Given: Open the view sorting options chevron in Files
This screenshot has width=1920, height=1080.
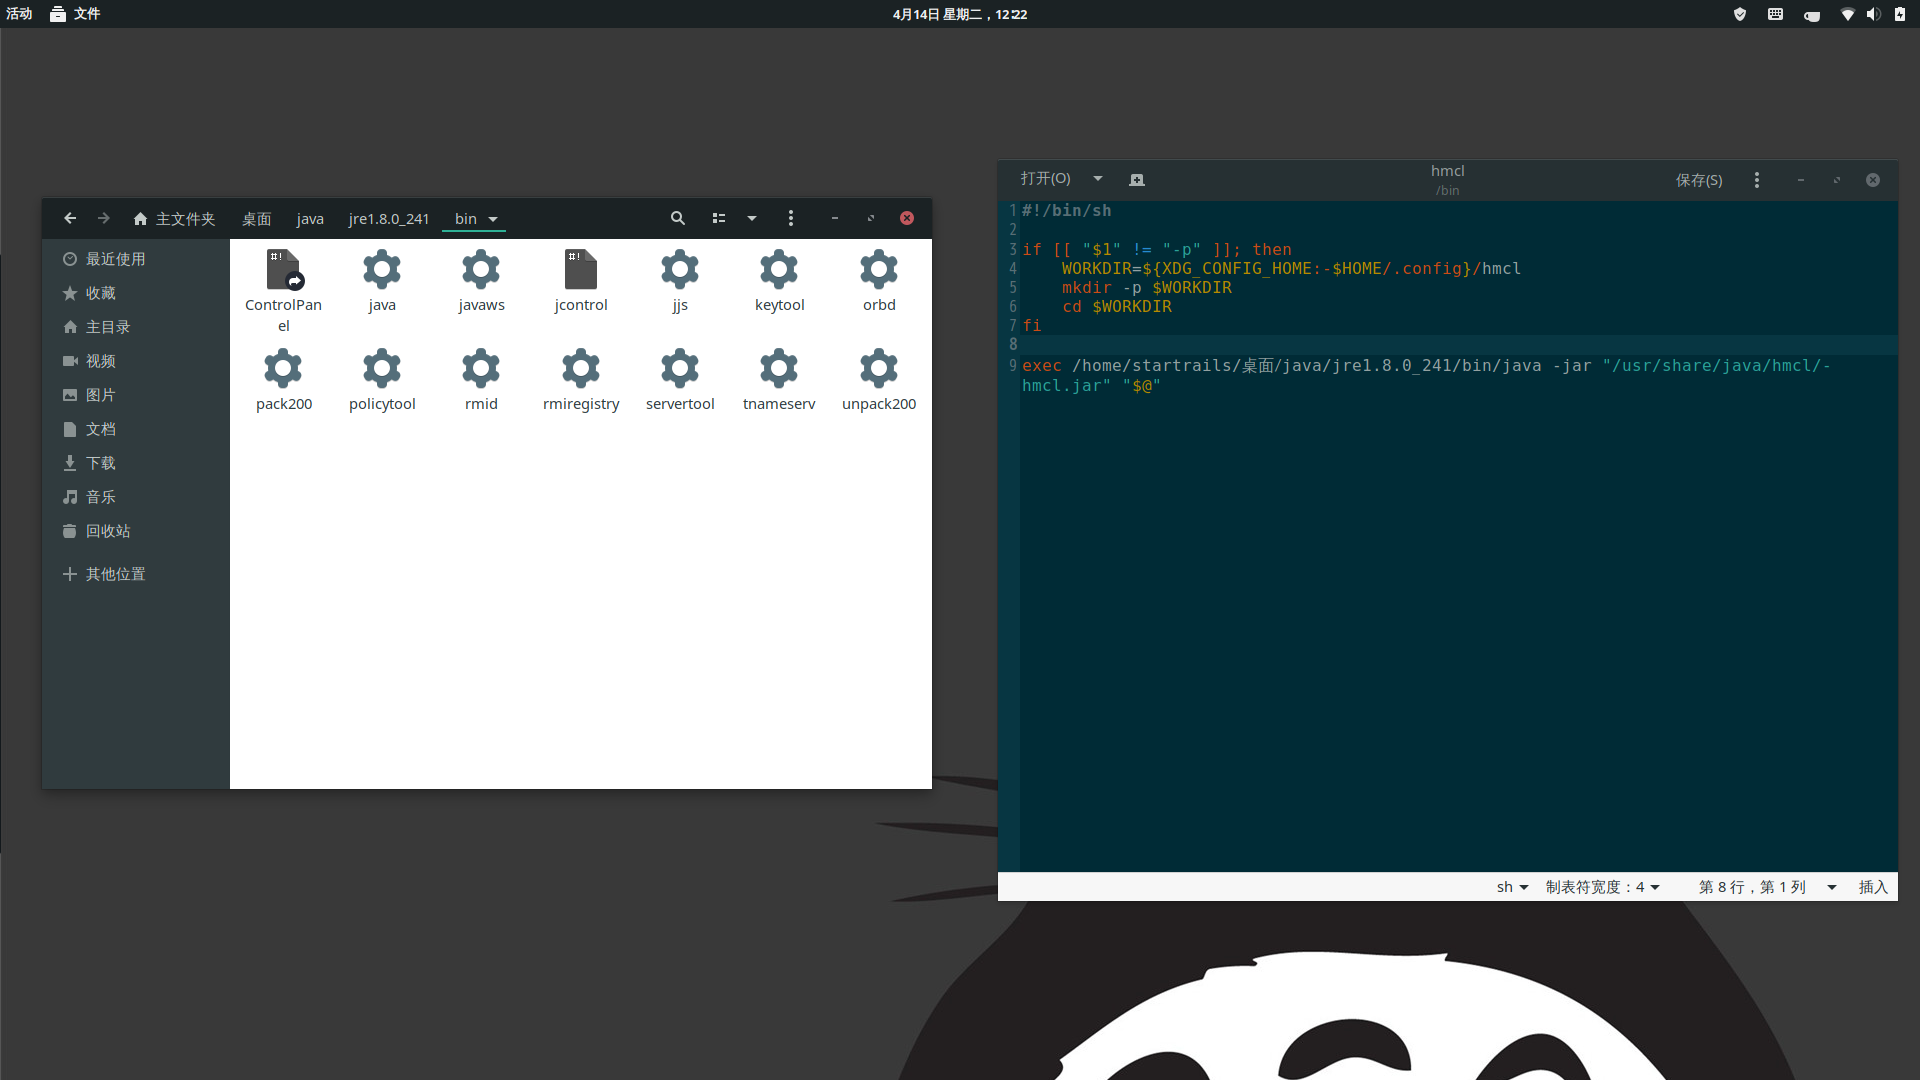Looking at the screenshot, I should [751, 218].
